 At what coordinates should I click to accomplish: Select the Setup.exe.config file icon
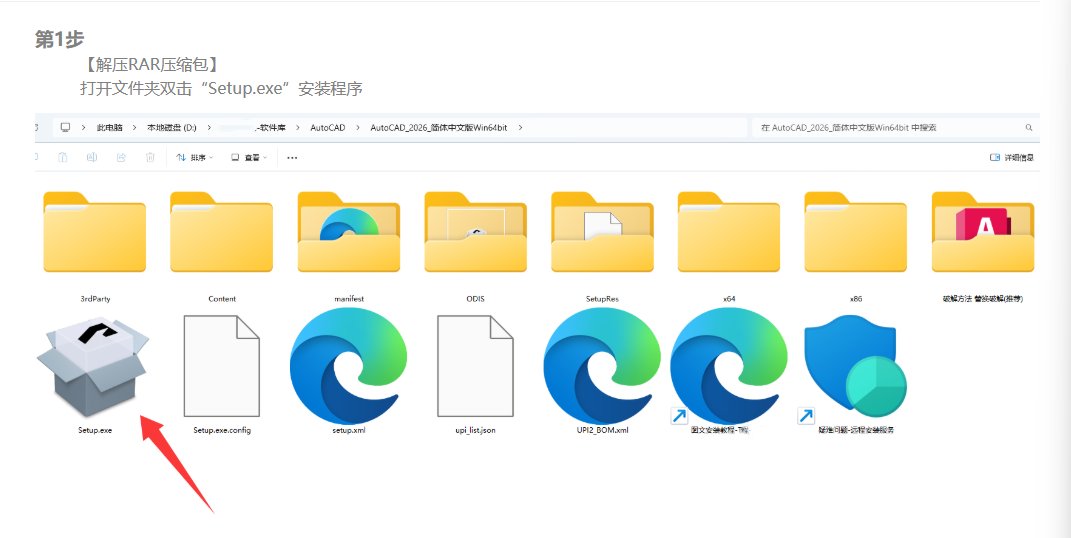(x=221, y=366)
